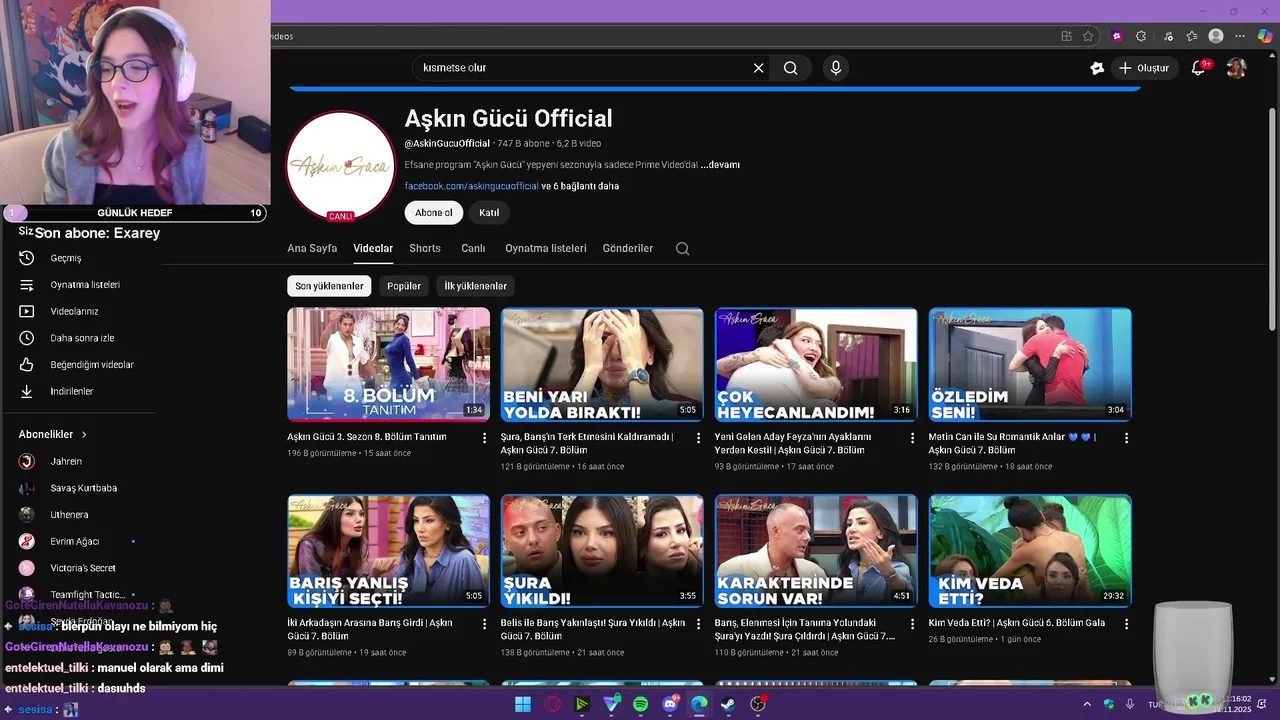Play Özledim Seni thumbnail
The height and width of the screenshot is (720, 1280).
pos(1030,364)
